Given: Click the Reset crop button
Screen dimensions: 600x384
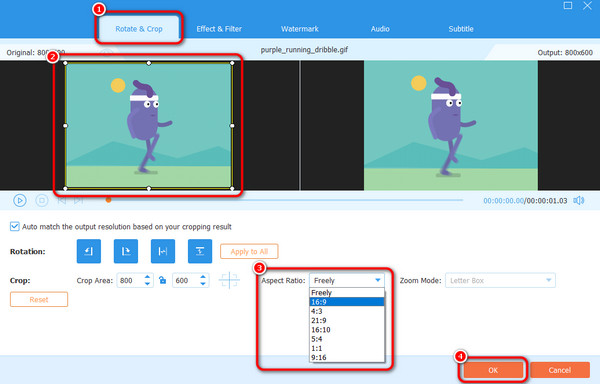Looking at the screenshot, I should 39,299.
